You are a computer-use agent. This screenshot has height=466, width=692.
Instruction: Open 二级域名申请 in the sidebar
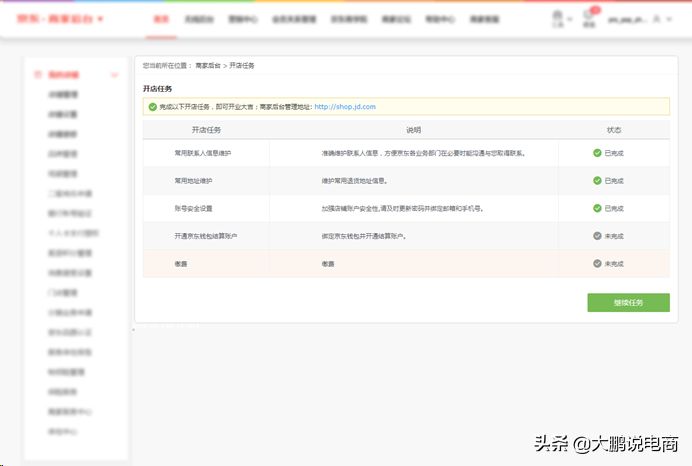(70, 194)
